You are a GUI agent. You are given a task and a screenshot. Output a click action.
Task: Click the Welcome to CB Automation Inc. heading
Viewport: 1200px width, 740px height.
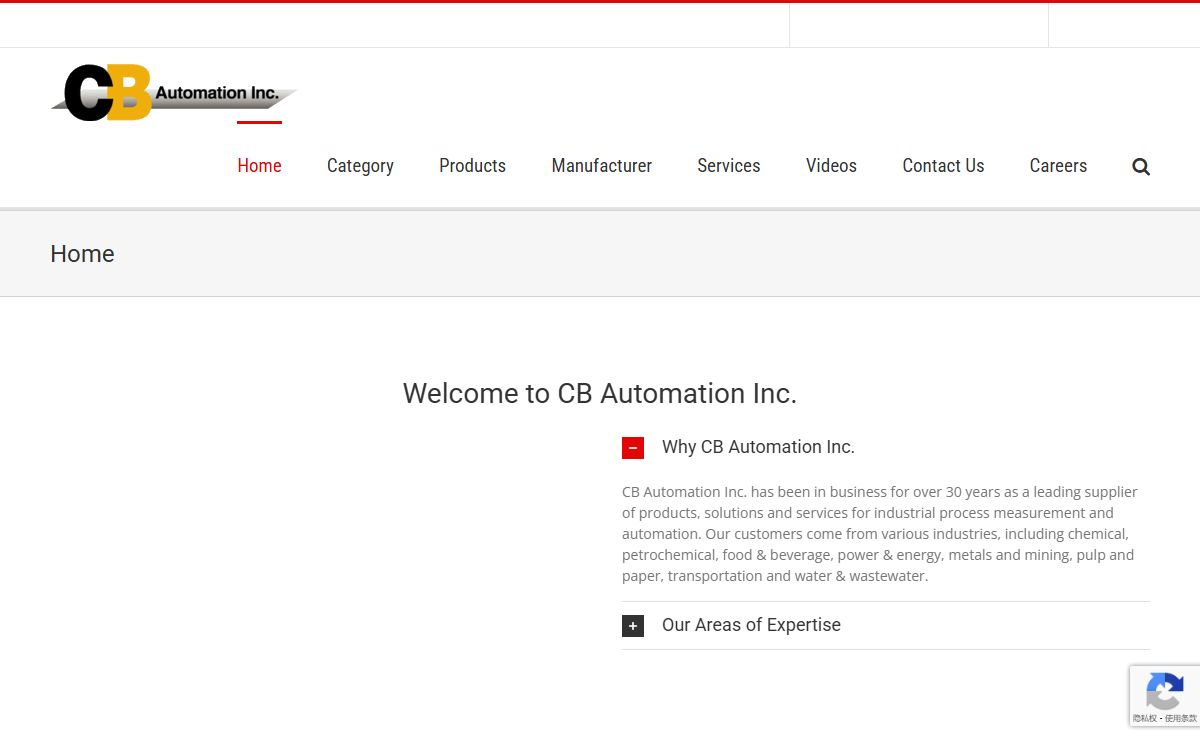[600, 393]
